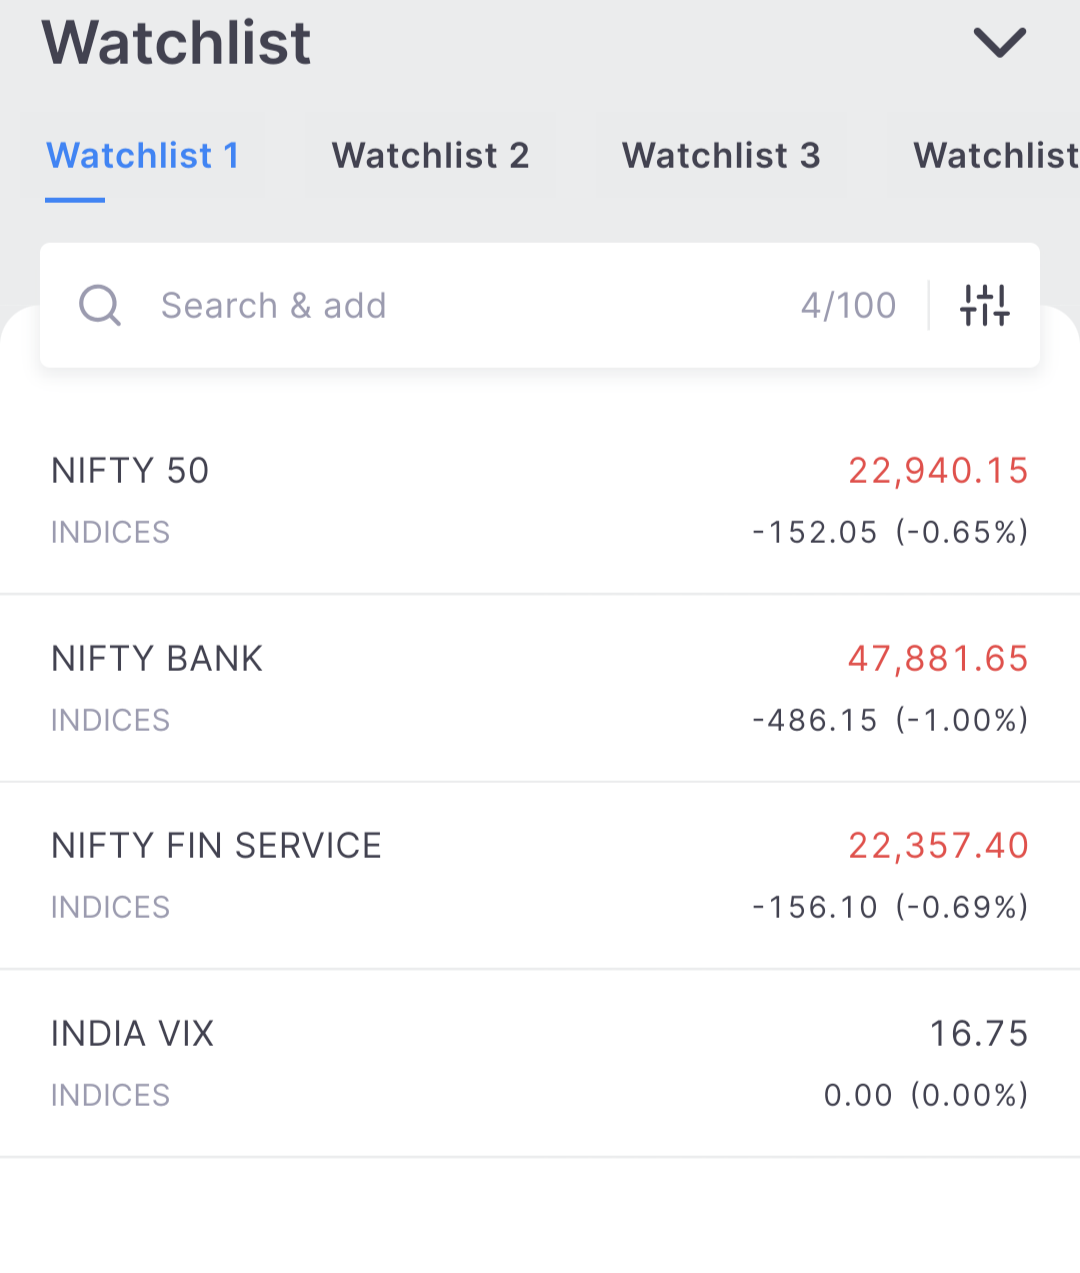Expand the Watchlist header chevron

[999, 42]
